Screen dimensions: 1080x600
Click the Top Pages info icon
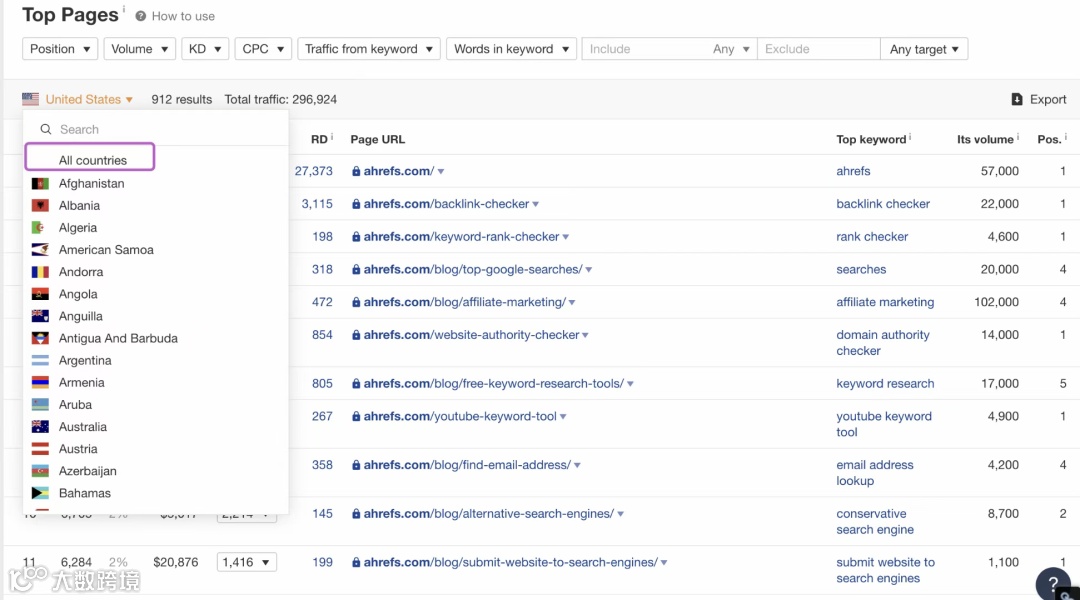[124, 11]
